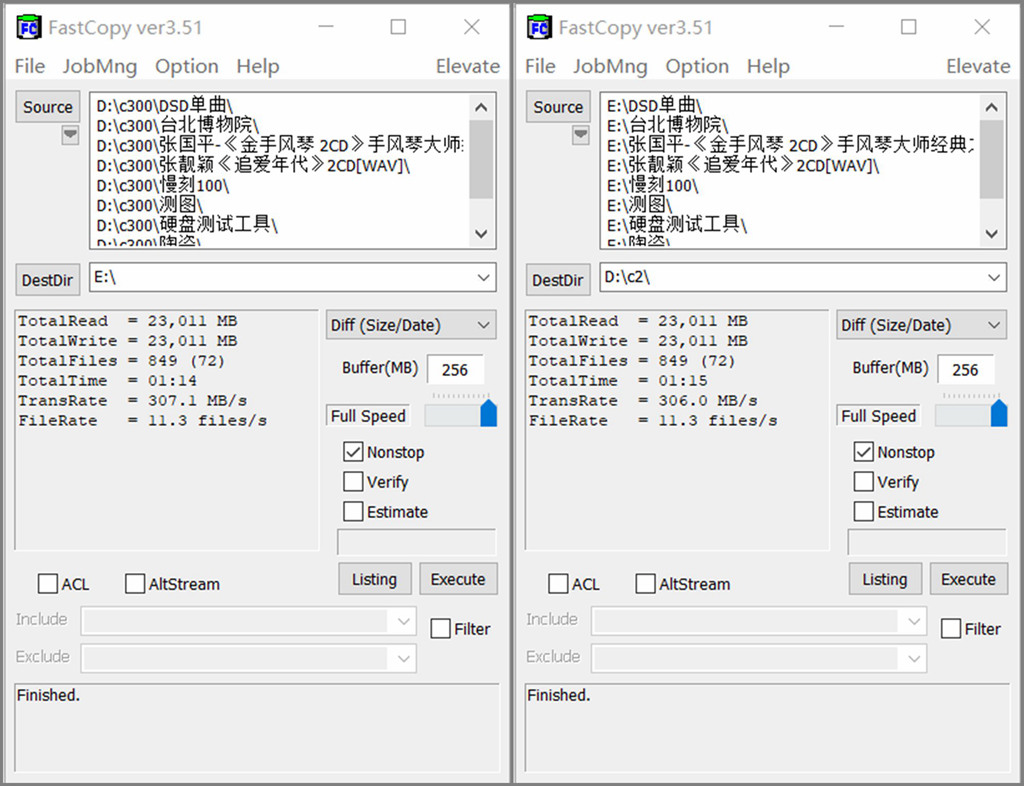Expand Include filter dropdown in left window
The width and height of the screenshot is (1024, 786).
tap(403, 621)
